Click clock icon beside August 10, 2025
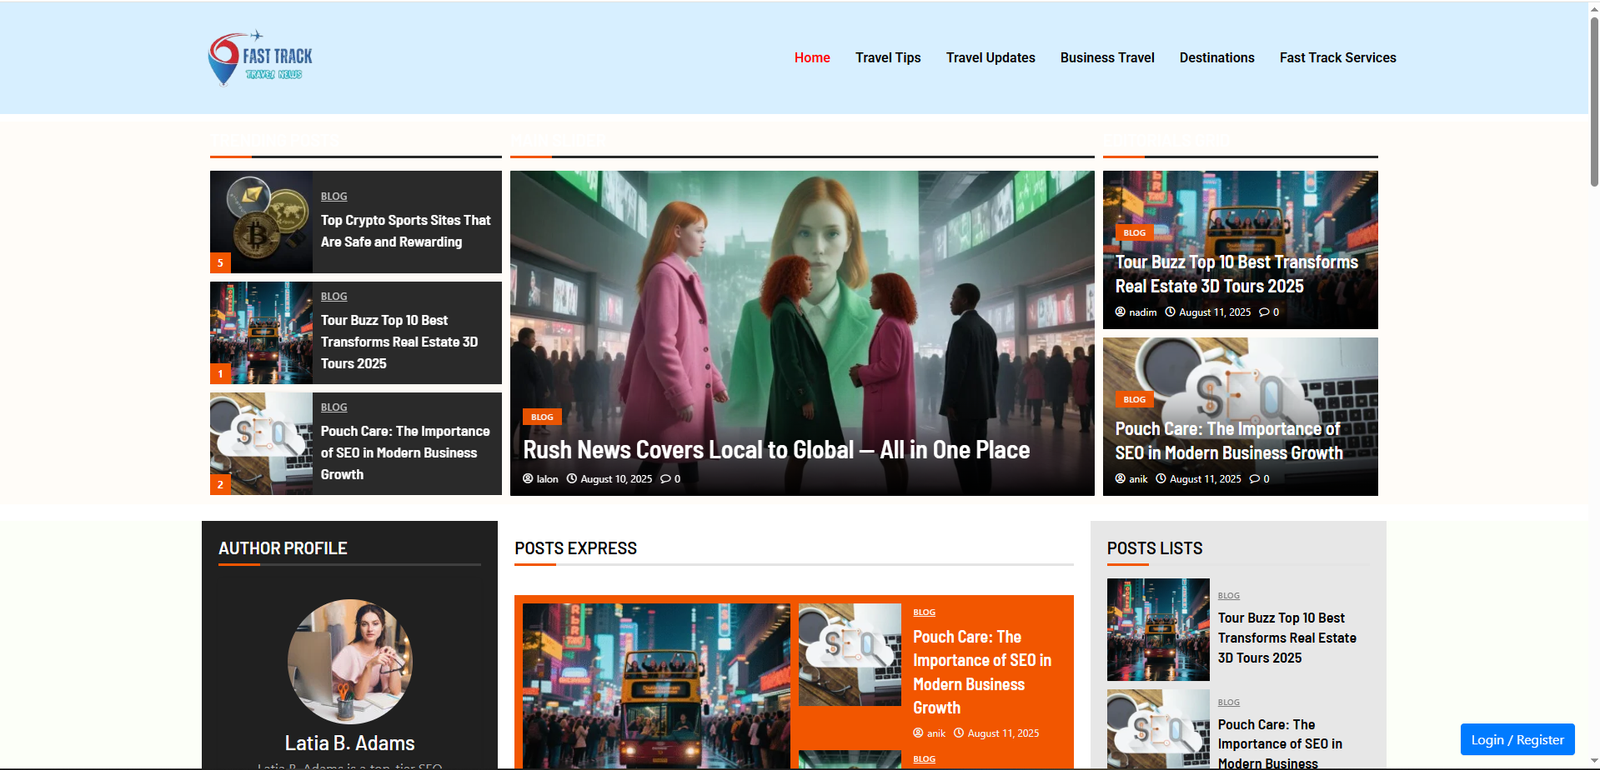The width and height of the screenshot is (1600, 770). [x=572, y=479]
